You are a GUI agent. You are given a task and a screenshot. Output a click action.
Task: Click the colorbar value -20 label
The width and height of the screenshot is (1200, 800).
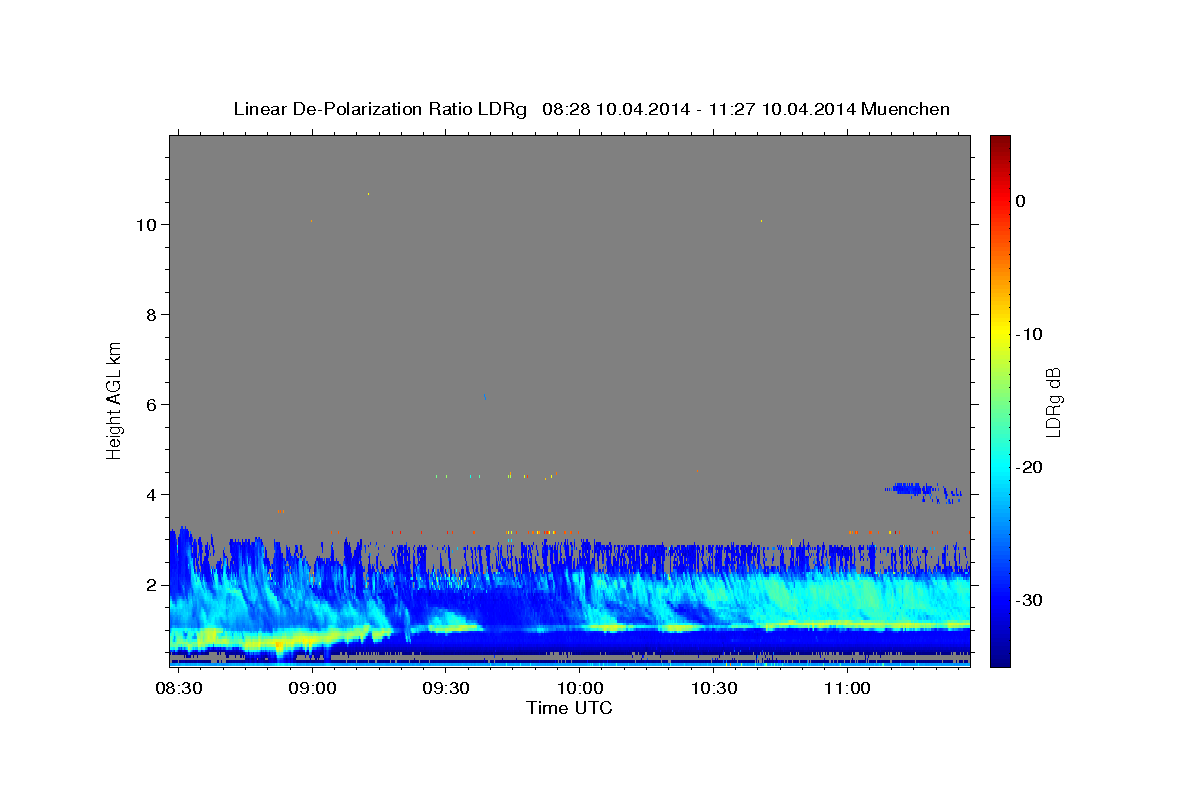[1030, 467]
